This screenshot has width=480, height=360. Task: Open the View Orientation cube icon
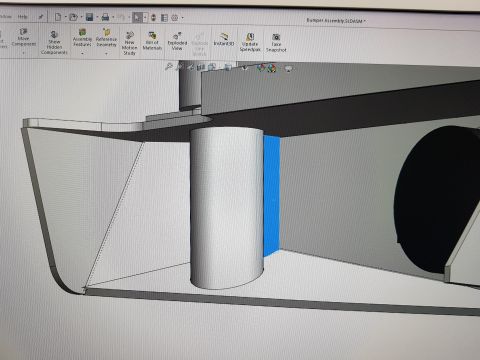click(x=212, y=67)
